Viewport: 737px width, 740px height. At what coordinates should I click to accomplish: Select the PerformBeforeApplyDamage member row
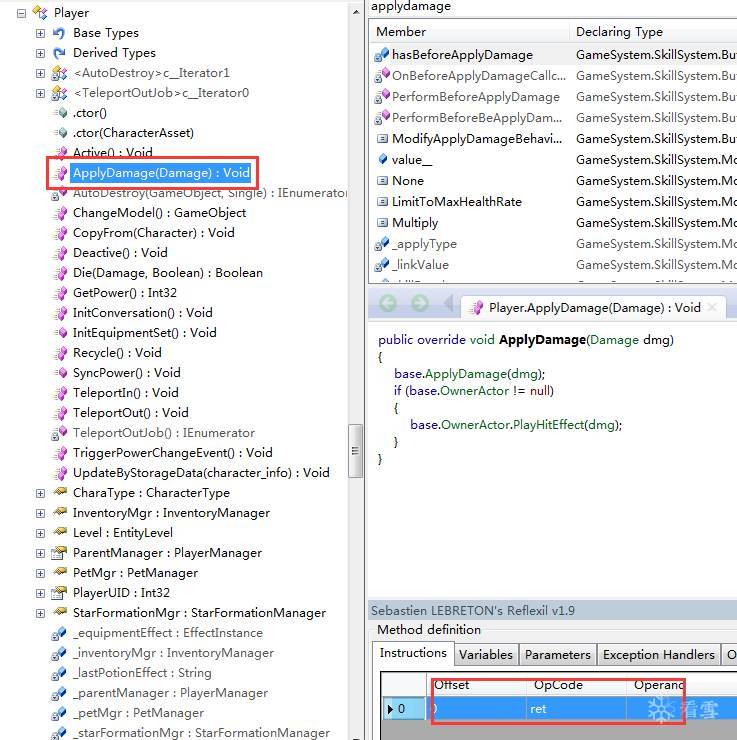[553, 97]
